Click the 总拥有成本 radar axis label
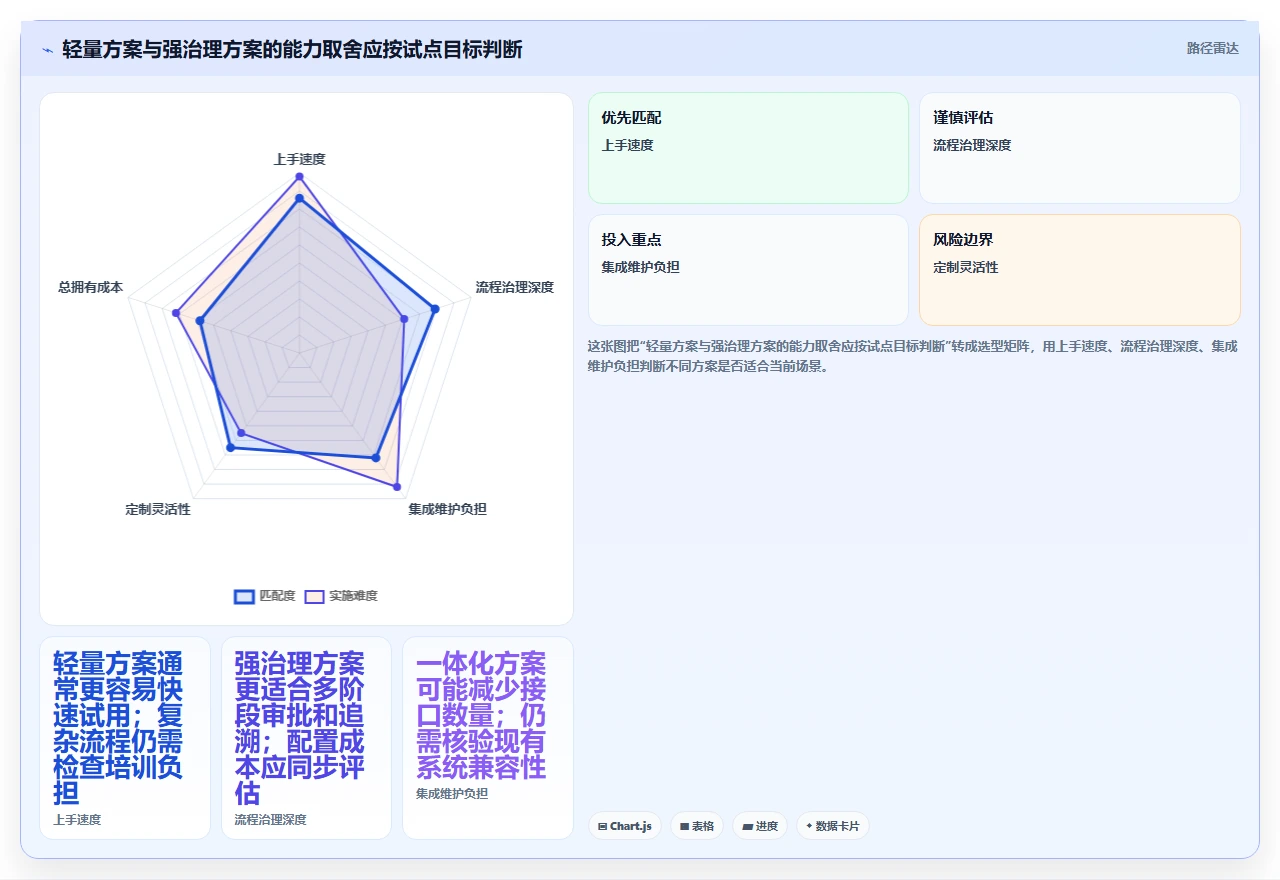 click(90, 287)
